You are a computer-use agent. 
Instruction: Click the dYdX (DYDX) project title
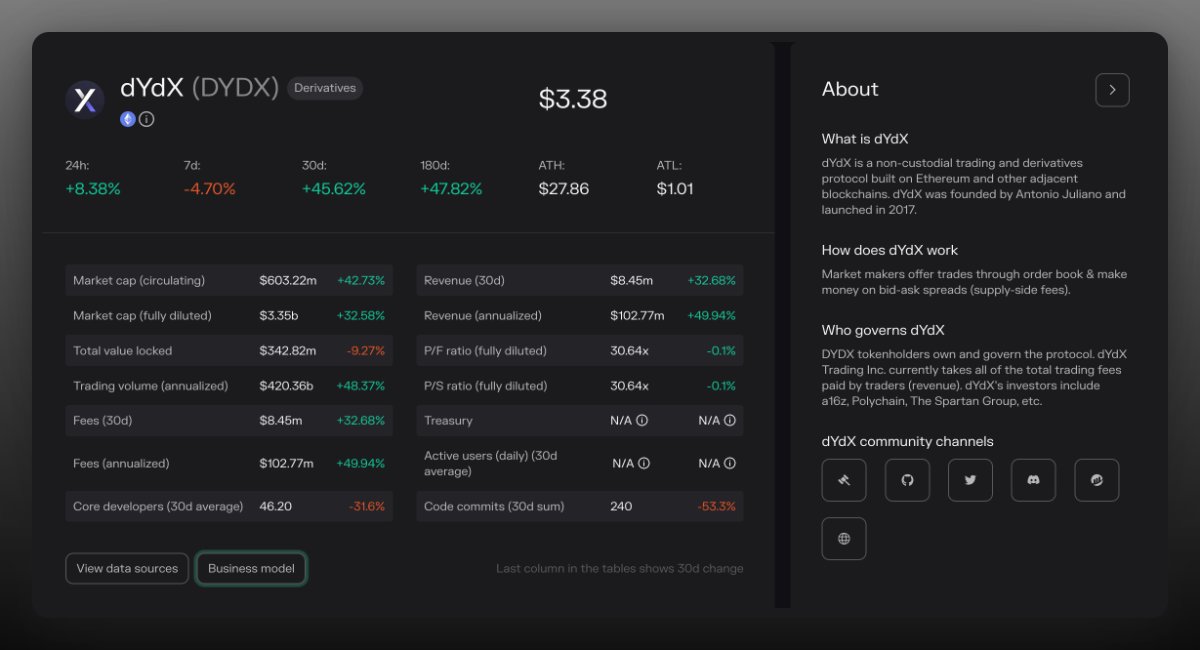click(199, 88)
